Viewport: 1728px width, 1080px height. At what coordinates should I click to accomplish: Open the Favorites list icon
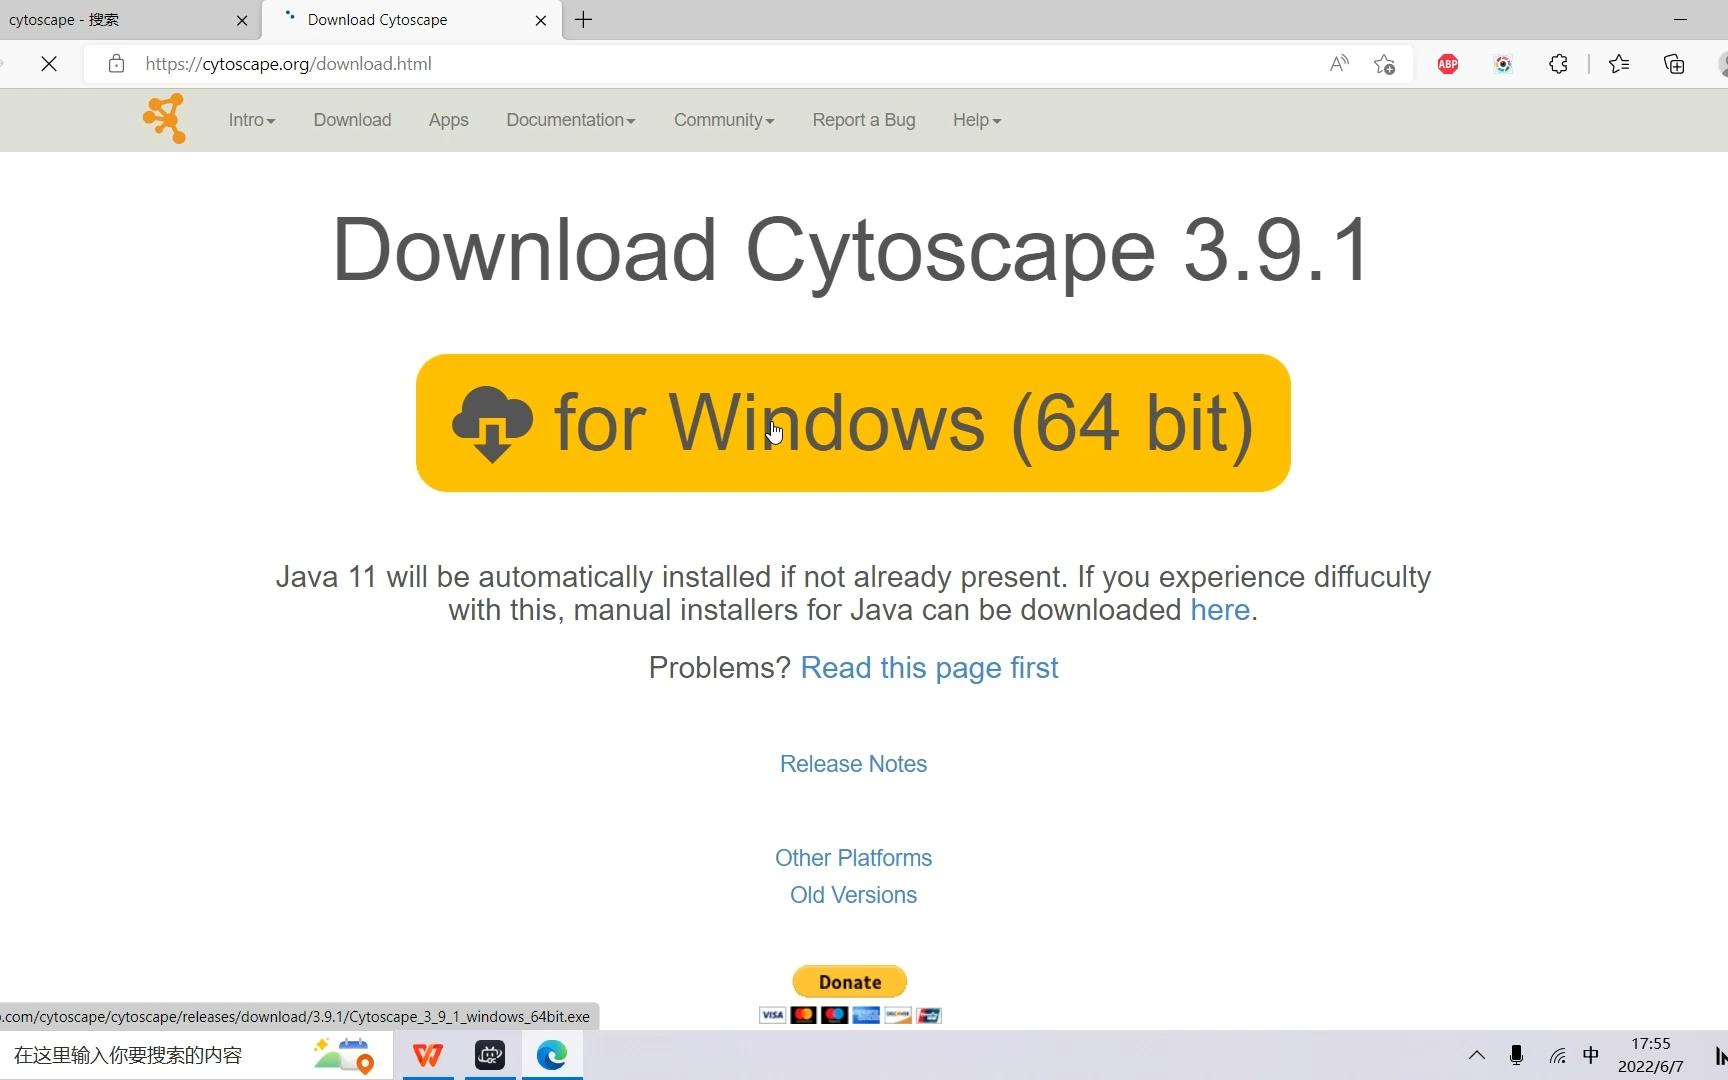[x=1619, y=64]
